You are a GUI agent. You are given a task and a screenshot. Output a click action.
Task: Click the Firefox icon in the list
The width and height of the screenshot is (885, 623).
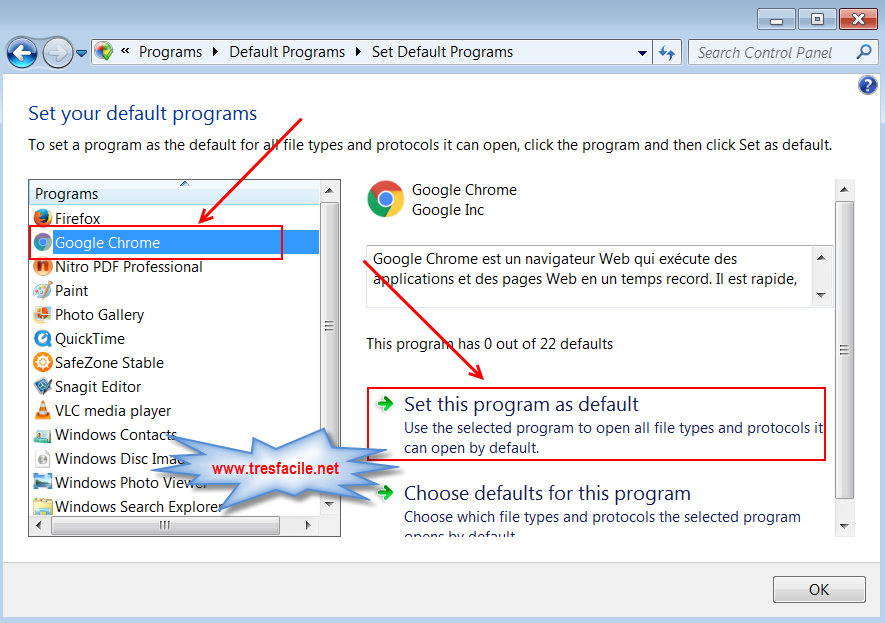42,218
